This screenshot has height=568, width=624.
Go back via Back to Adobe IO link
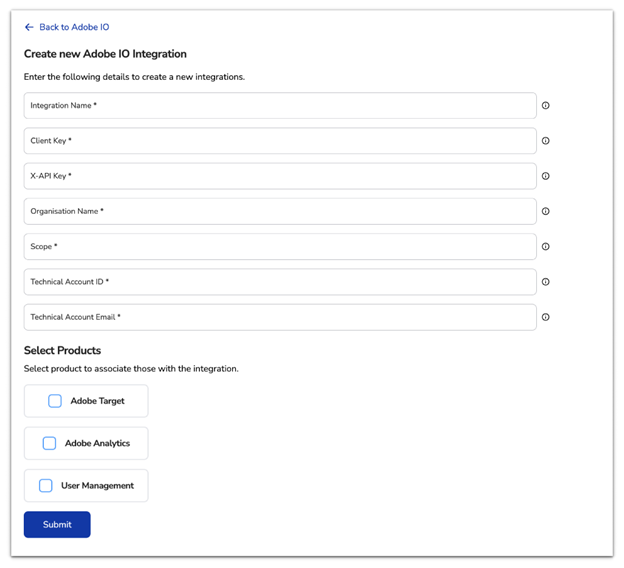(74, 27)
